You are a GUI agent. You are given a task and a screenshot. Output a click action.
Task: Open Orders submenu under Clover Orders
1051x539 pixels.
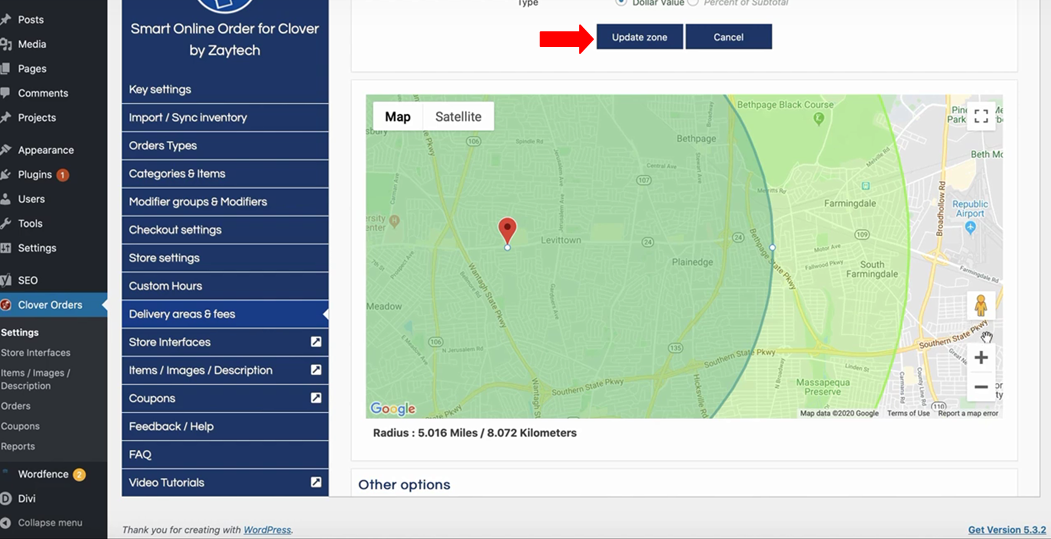[15, 406]
